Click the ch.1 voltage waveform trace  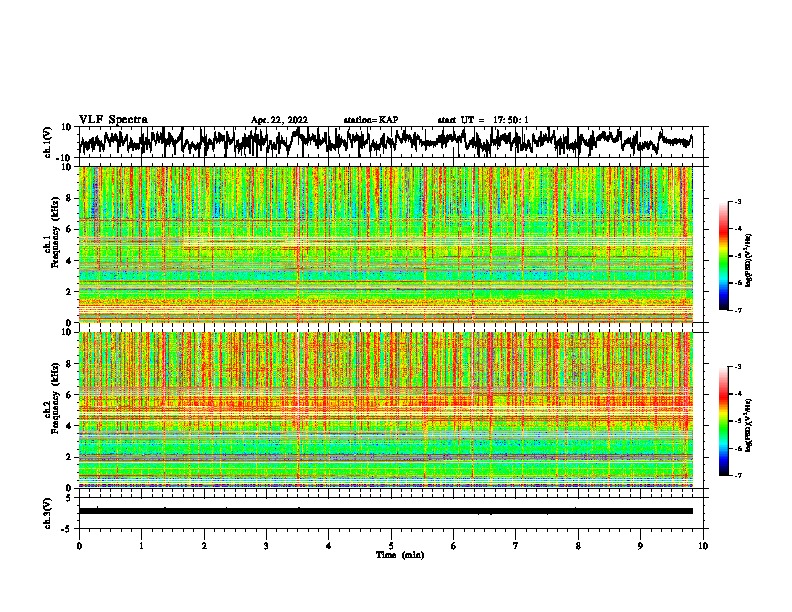coord(386,141)
